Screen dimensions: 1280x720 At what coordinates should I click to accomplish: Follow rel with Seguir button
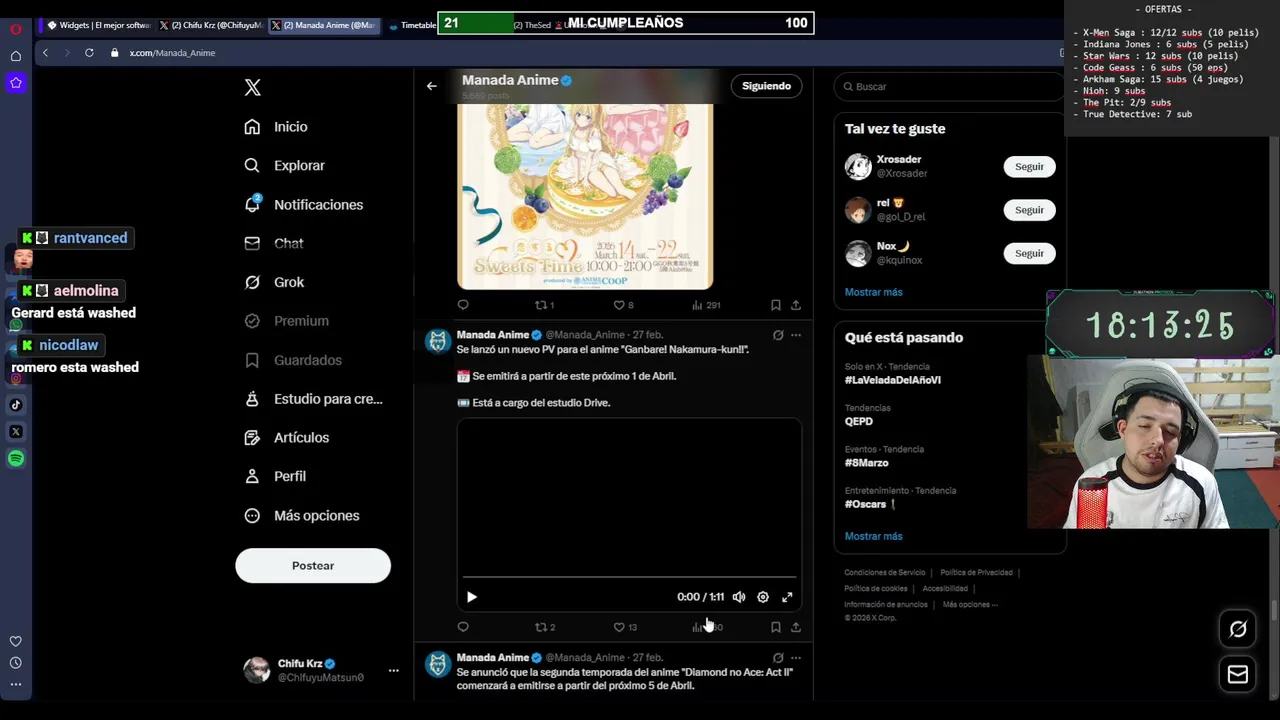[1029, 210]
